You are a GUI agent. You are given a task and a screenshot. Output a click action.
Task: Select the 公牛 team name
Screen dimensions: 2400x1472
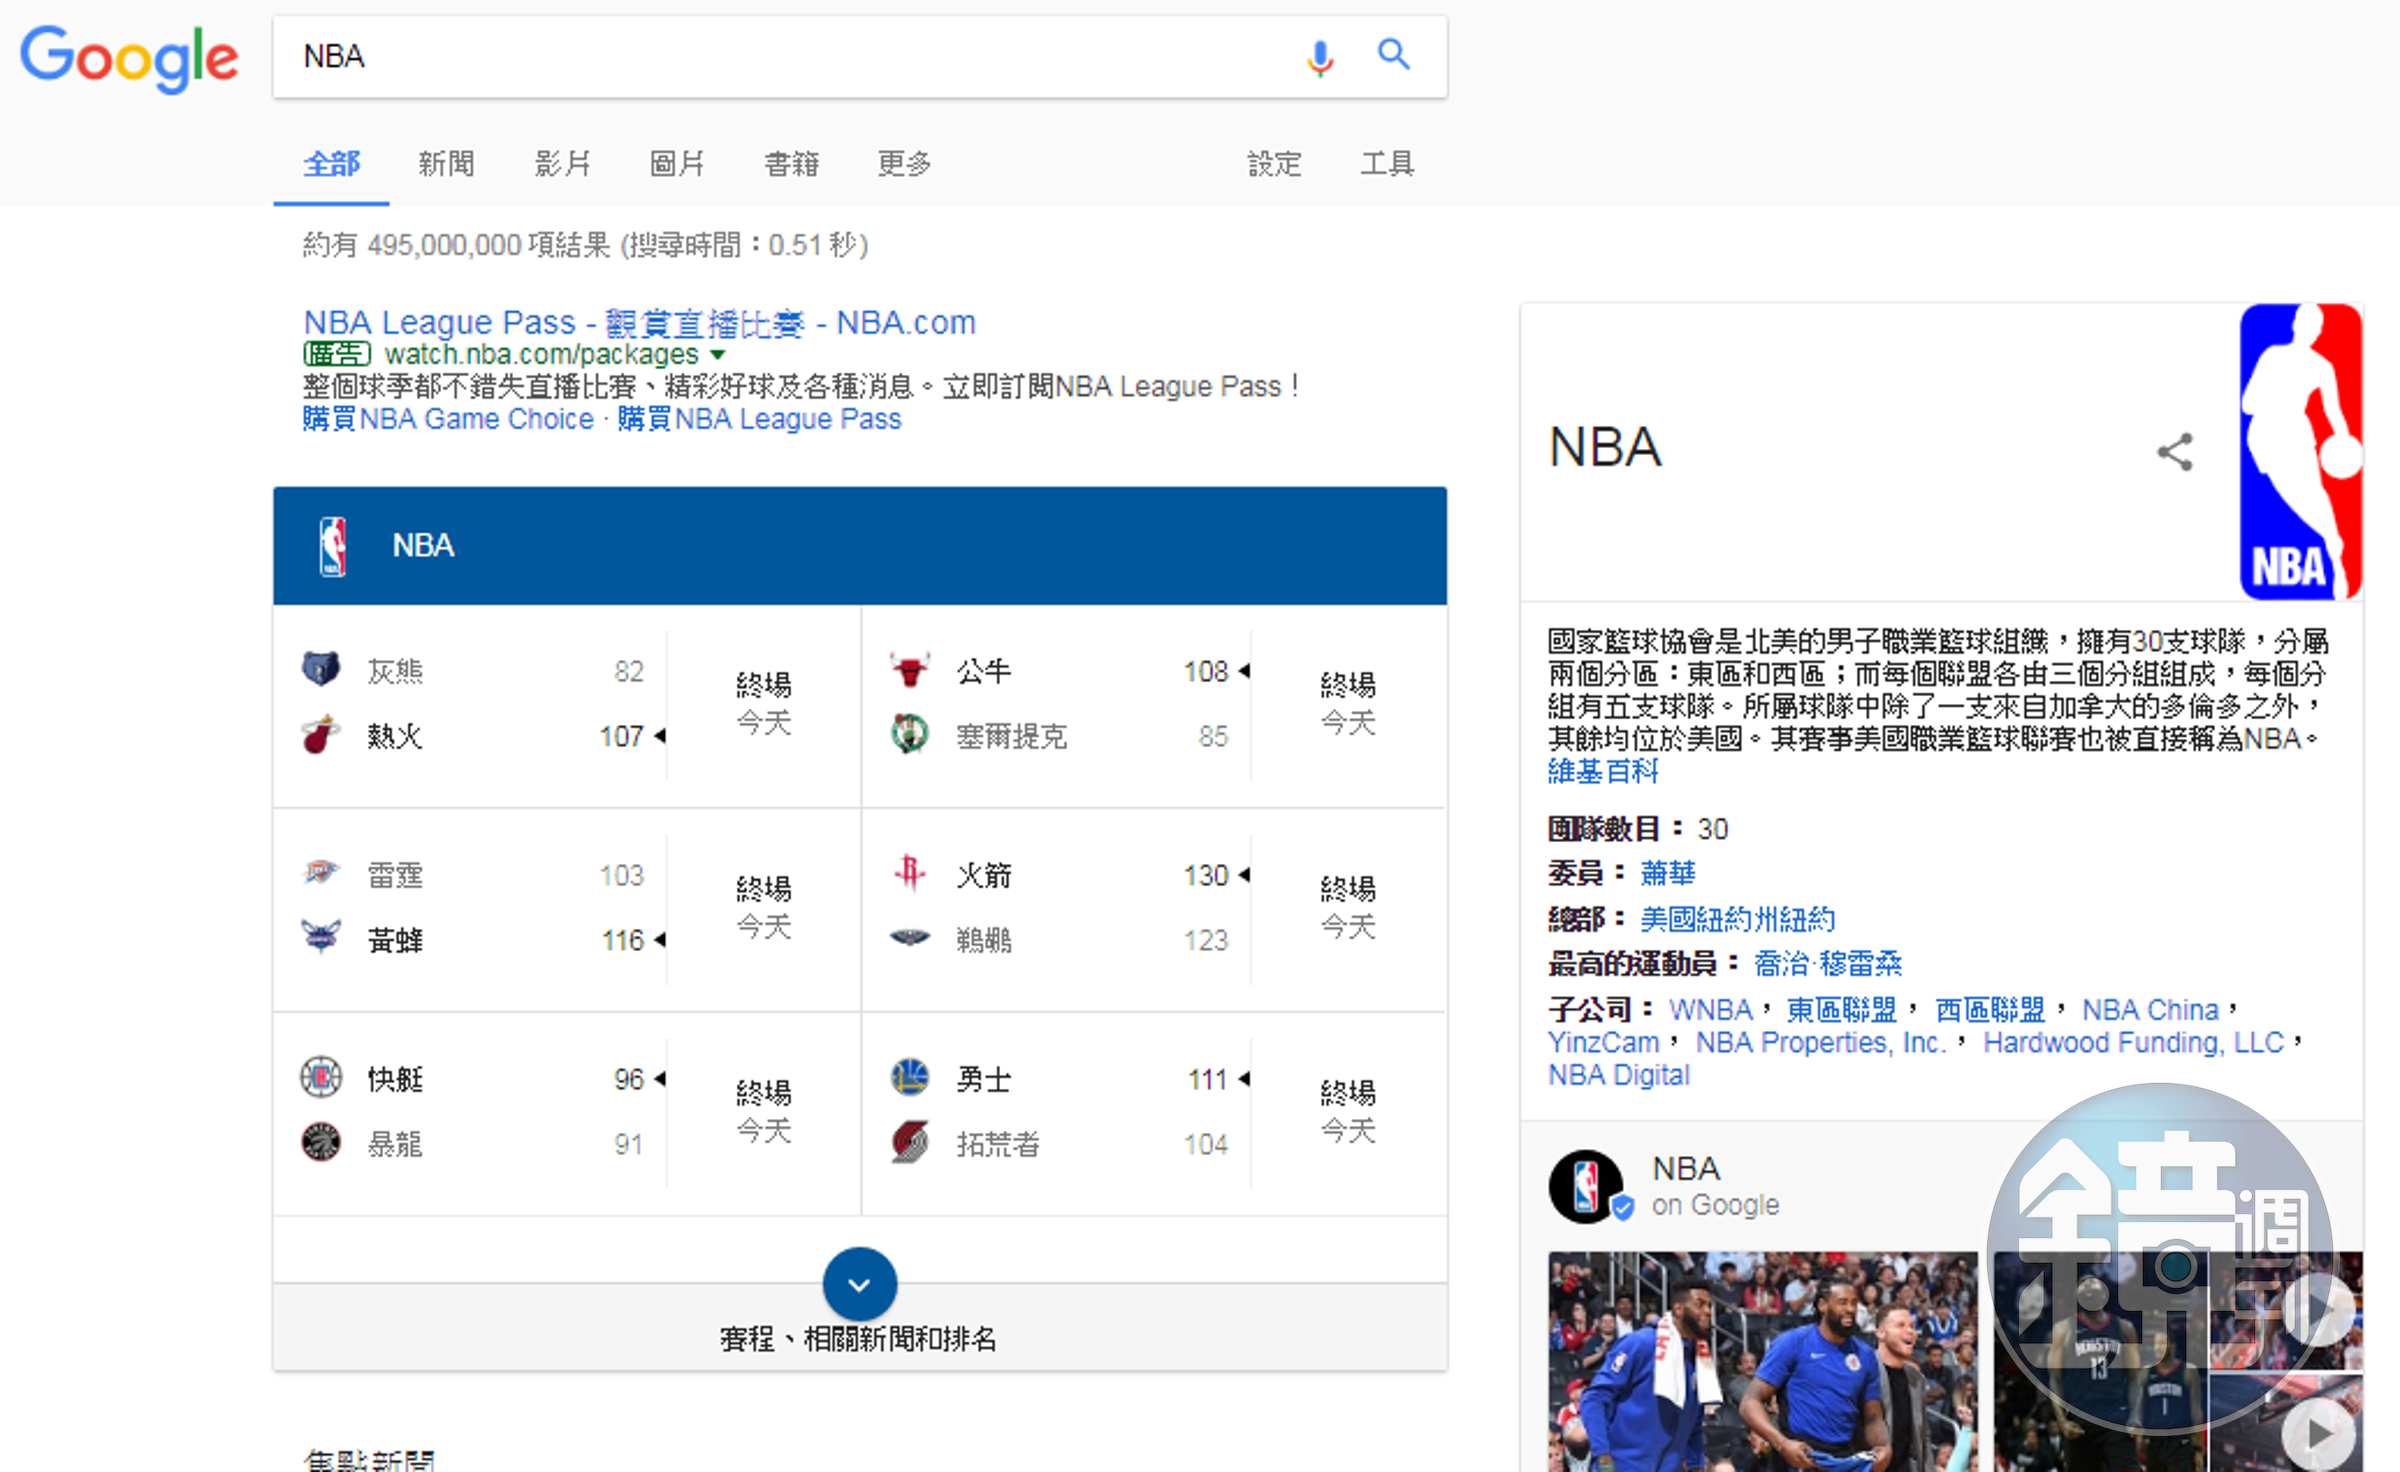[984, 671]
